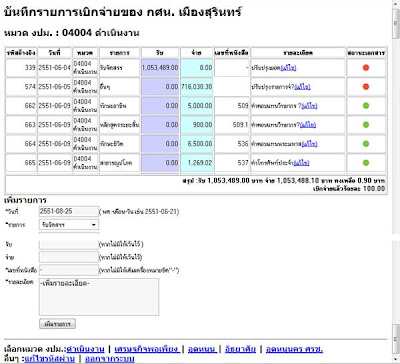Open the รายการ dropdown list
This screenshot has width=400, height=364.
[x=69, y=225]
